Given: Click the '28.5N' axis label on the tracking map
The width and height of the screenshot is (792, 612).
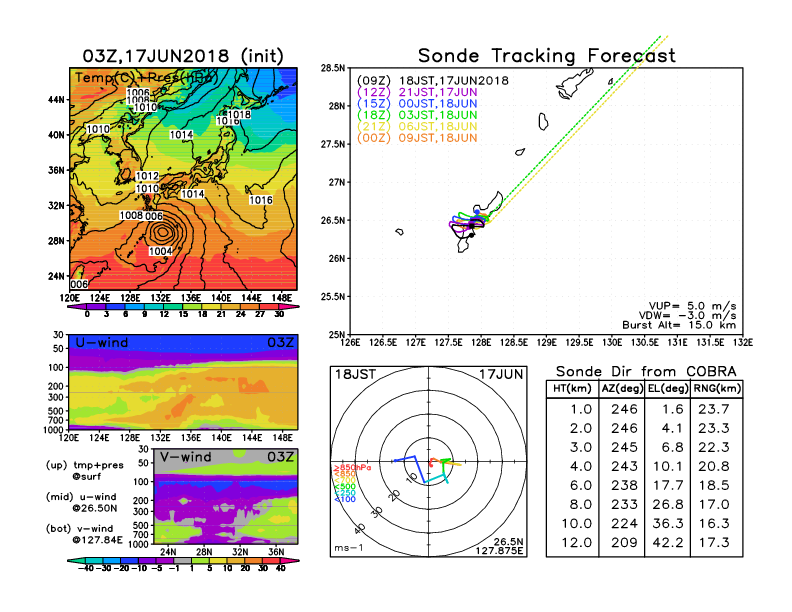Looking at the screenshot, I should click(333, 68).
